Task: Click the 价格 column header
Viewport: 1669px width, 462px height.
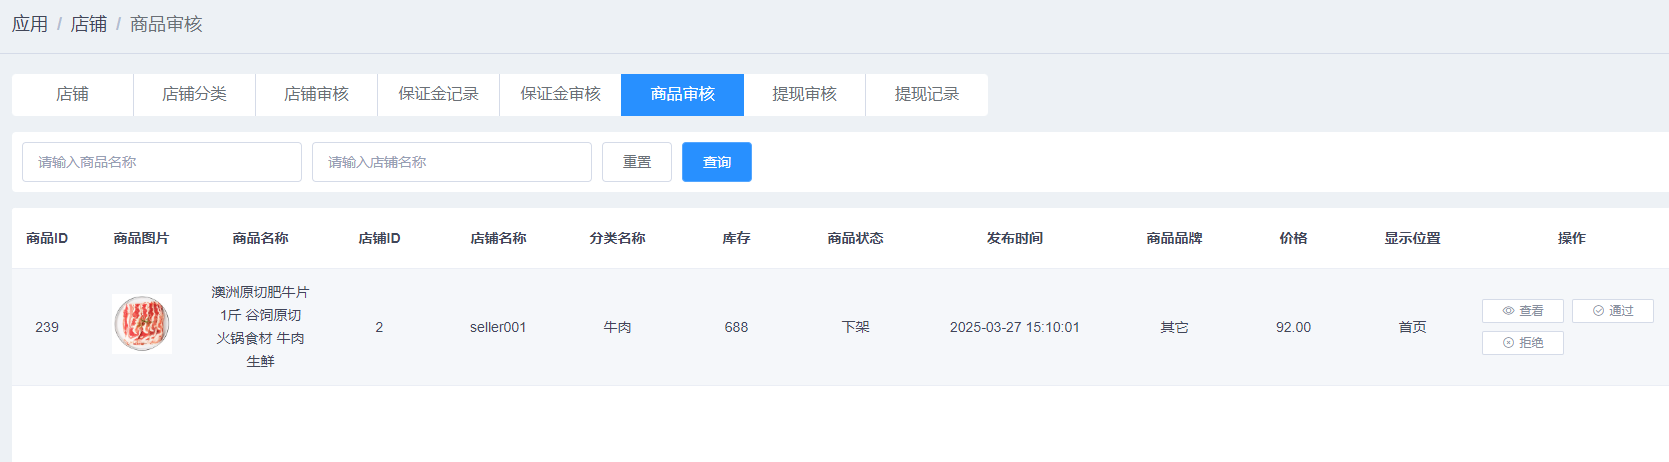Action: tap(1293, 238)
